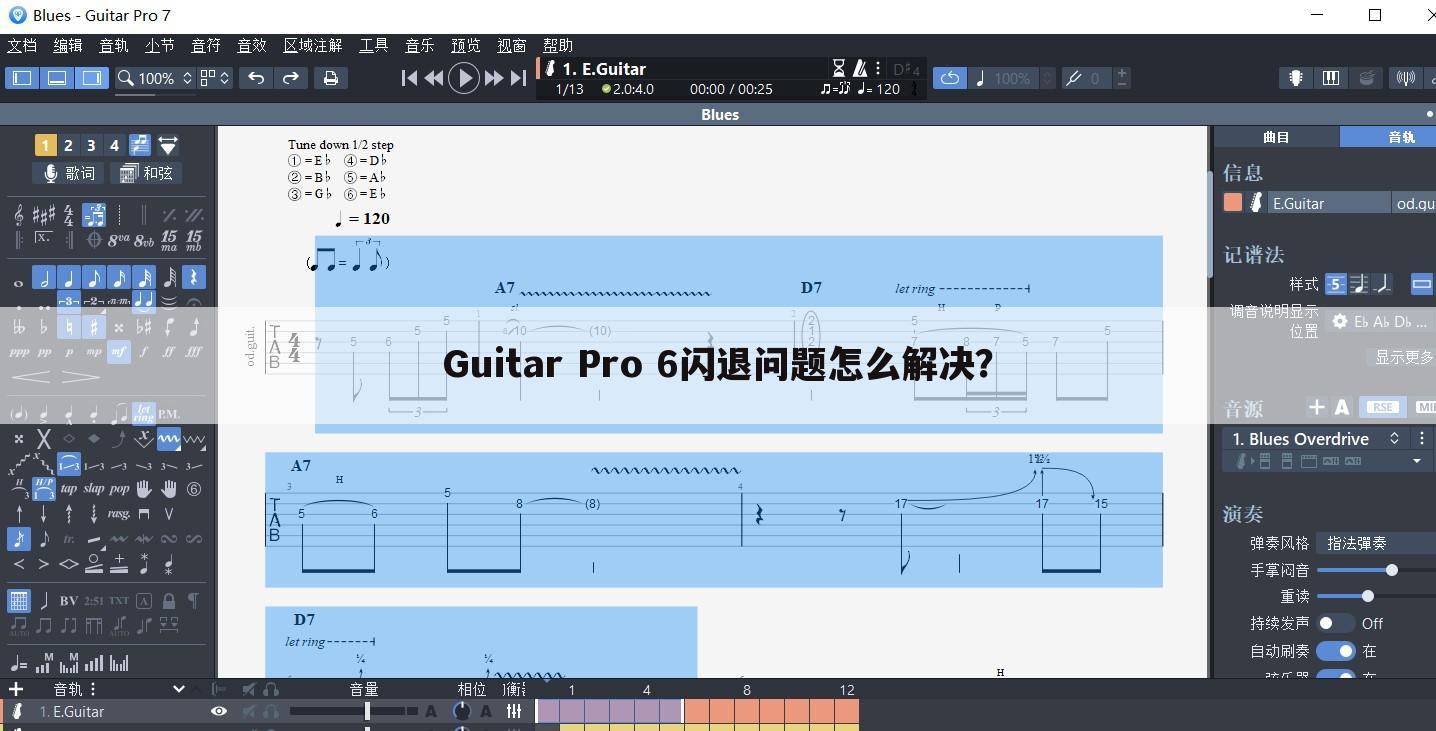Toggle the count-in hourglass icon
1436x731 pixels.
click(839, 68)
